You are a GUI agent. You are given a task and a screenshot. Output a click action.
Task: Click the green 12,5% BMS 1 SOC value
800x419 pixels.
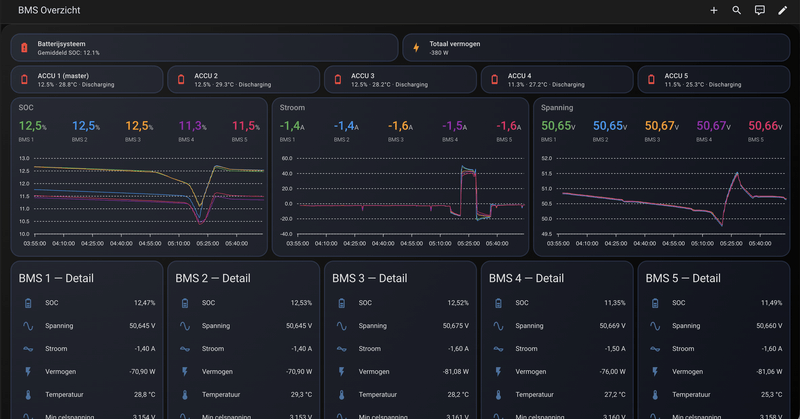coord(33,126)
